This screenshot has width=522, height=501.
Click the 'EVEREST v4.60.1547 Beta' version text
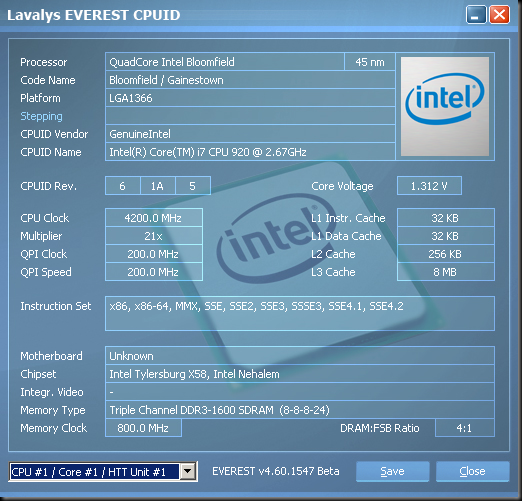[276, 471]
